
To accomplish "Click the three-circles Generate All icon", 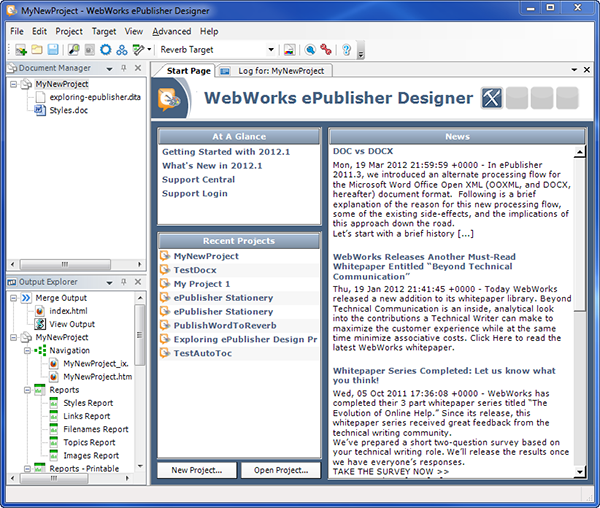I will 122,50.
